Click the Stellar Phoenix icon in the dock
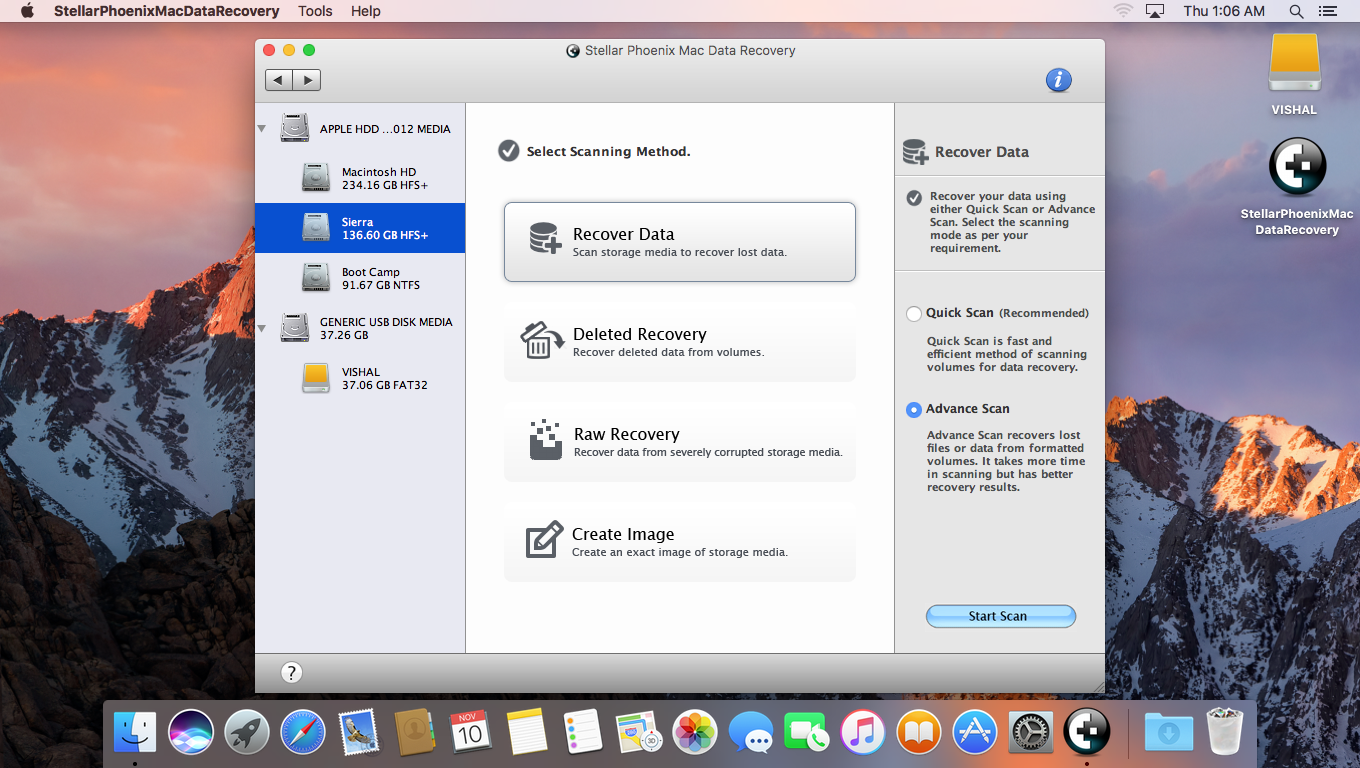The image size is (1360, 768). pos(1087,732)
